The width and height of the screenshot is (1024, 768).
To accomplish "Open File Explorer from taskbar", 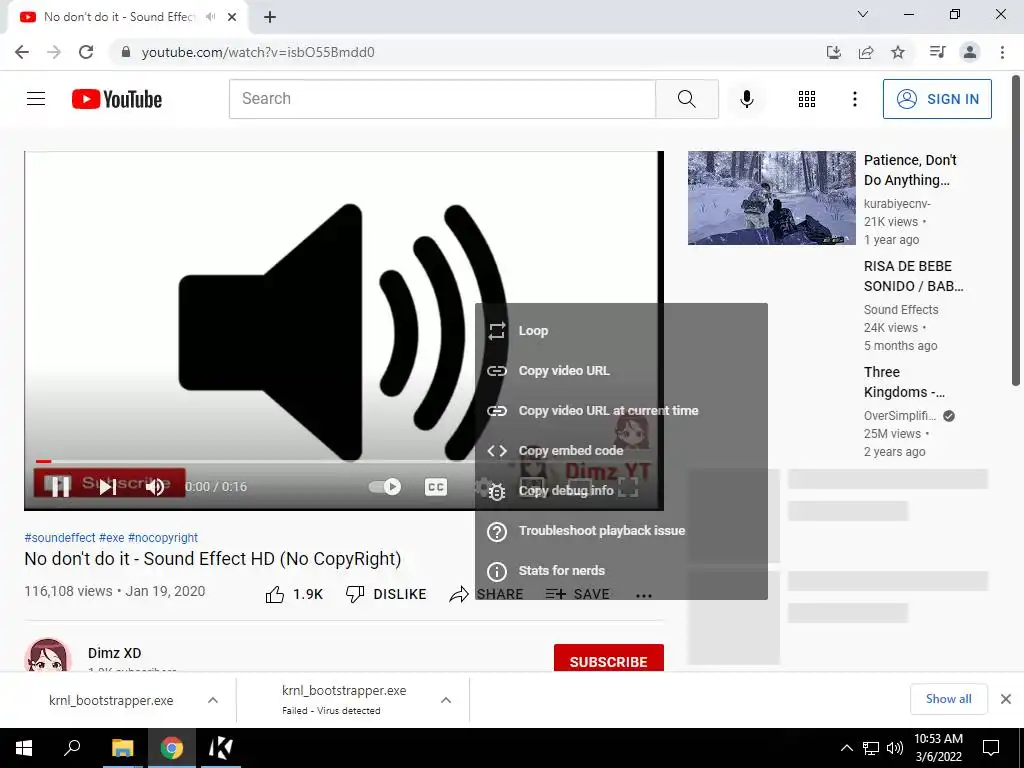I will point(122,748).
